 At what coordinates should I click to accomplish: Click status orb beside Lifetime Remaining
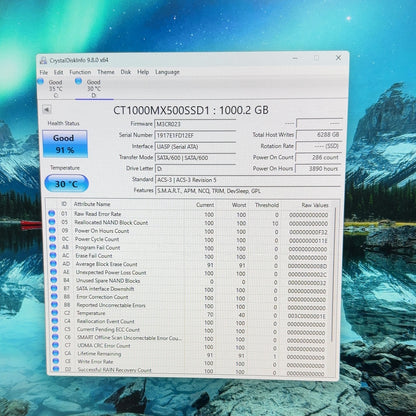click(x=55, y=353)
